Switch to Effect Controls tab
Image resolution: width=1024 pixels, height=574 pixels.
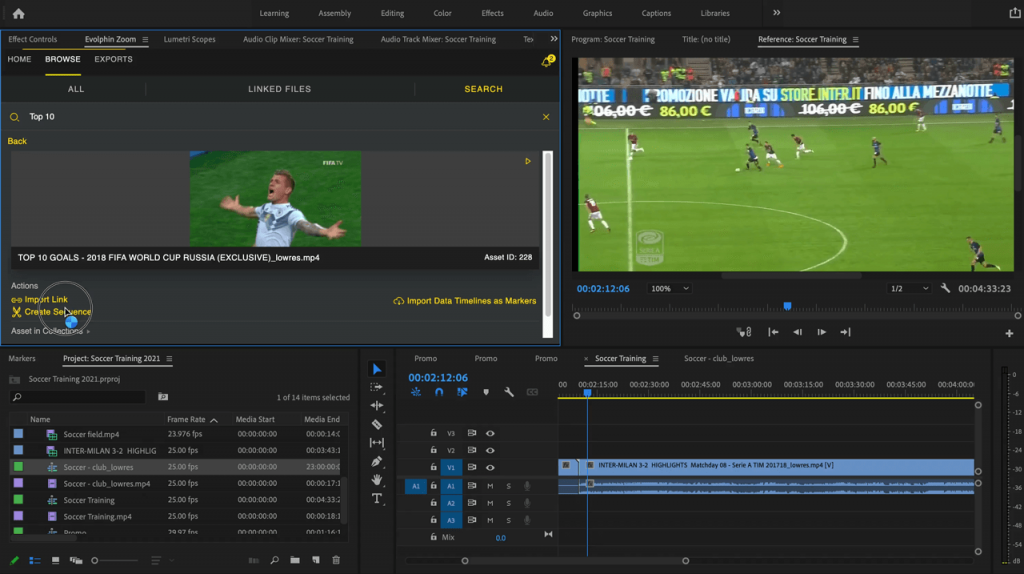tap(33, 39)
